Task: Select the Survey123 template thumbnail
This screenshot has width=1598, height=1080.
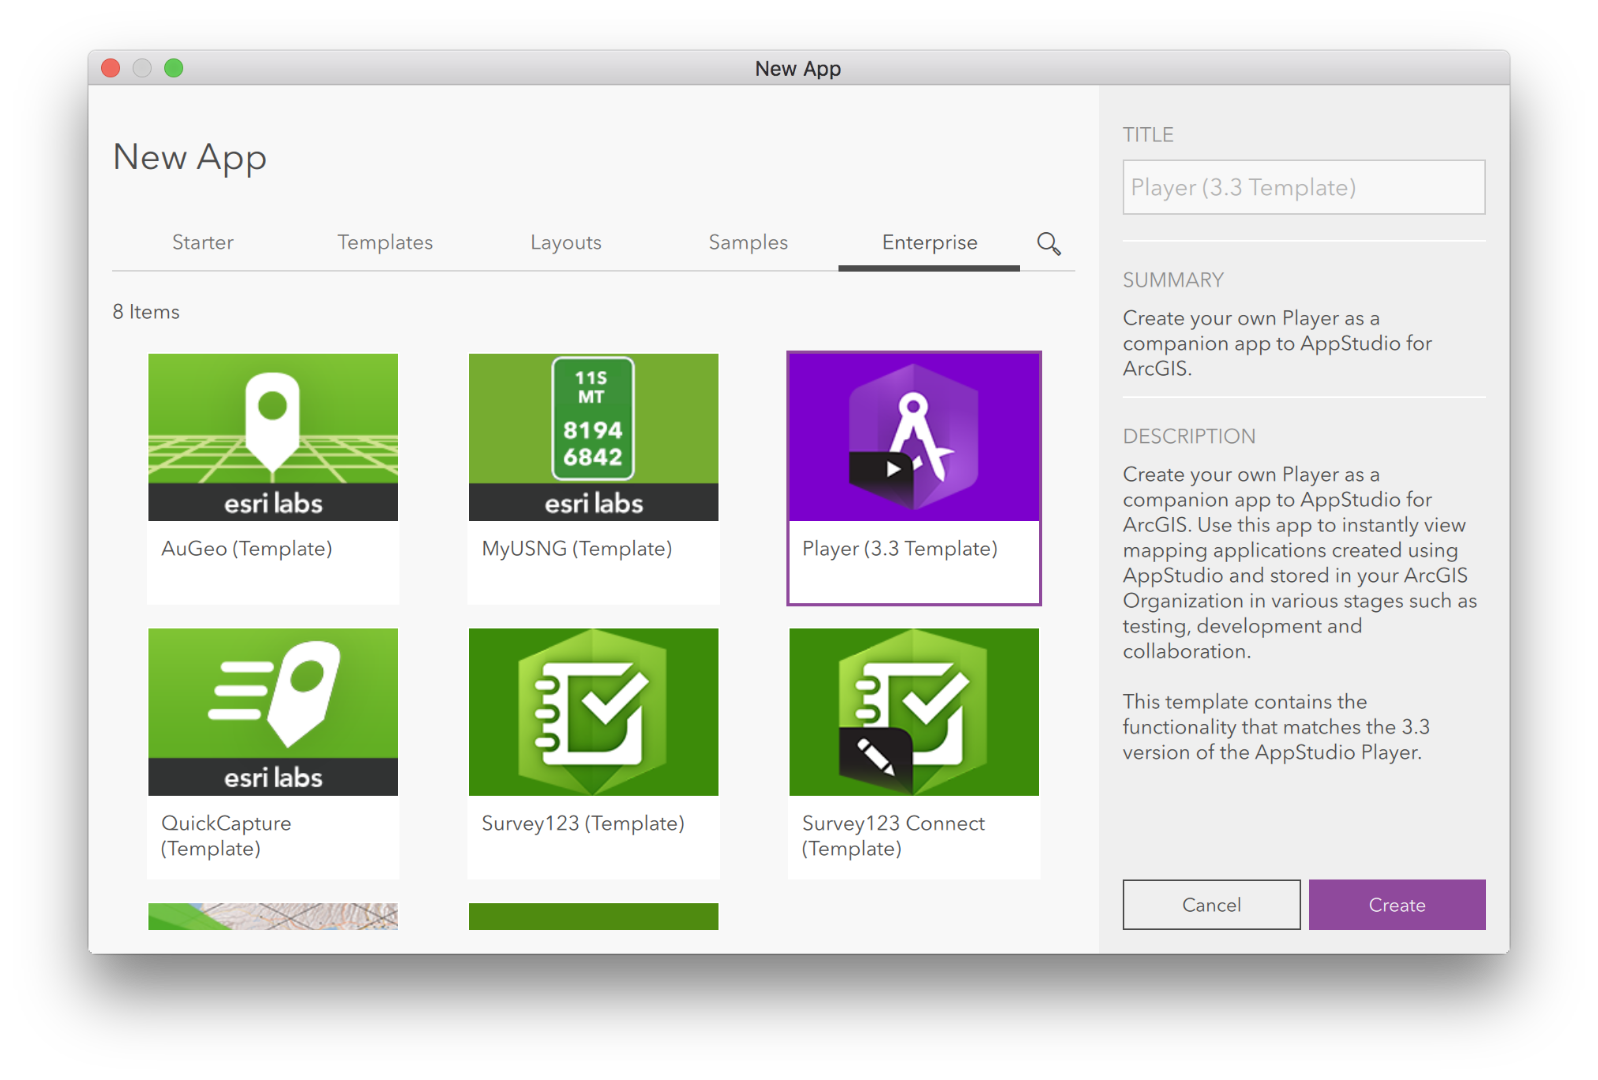Action: coord(594,712)
